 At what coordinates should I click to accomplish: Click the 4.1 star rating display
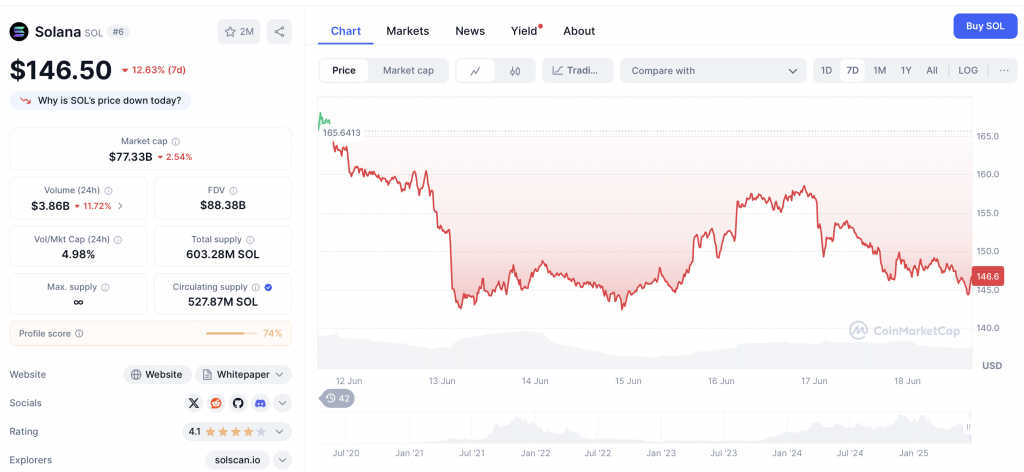tap(227, 432)
